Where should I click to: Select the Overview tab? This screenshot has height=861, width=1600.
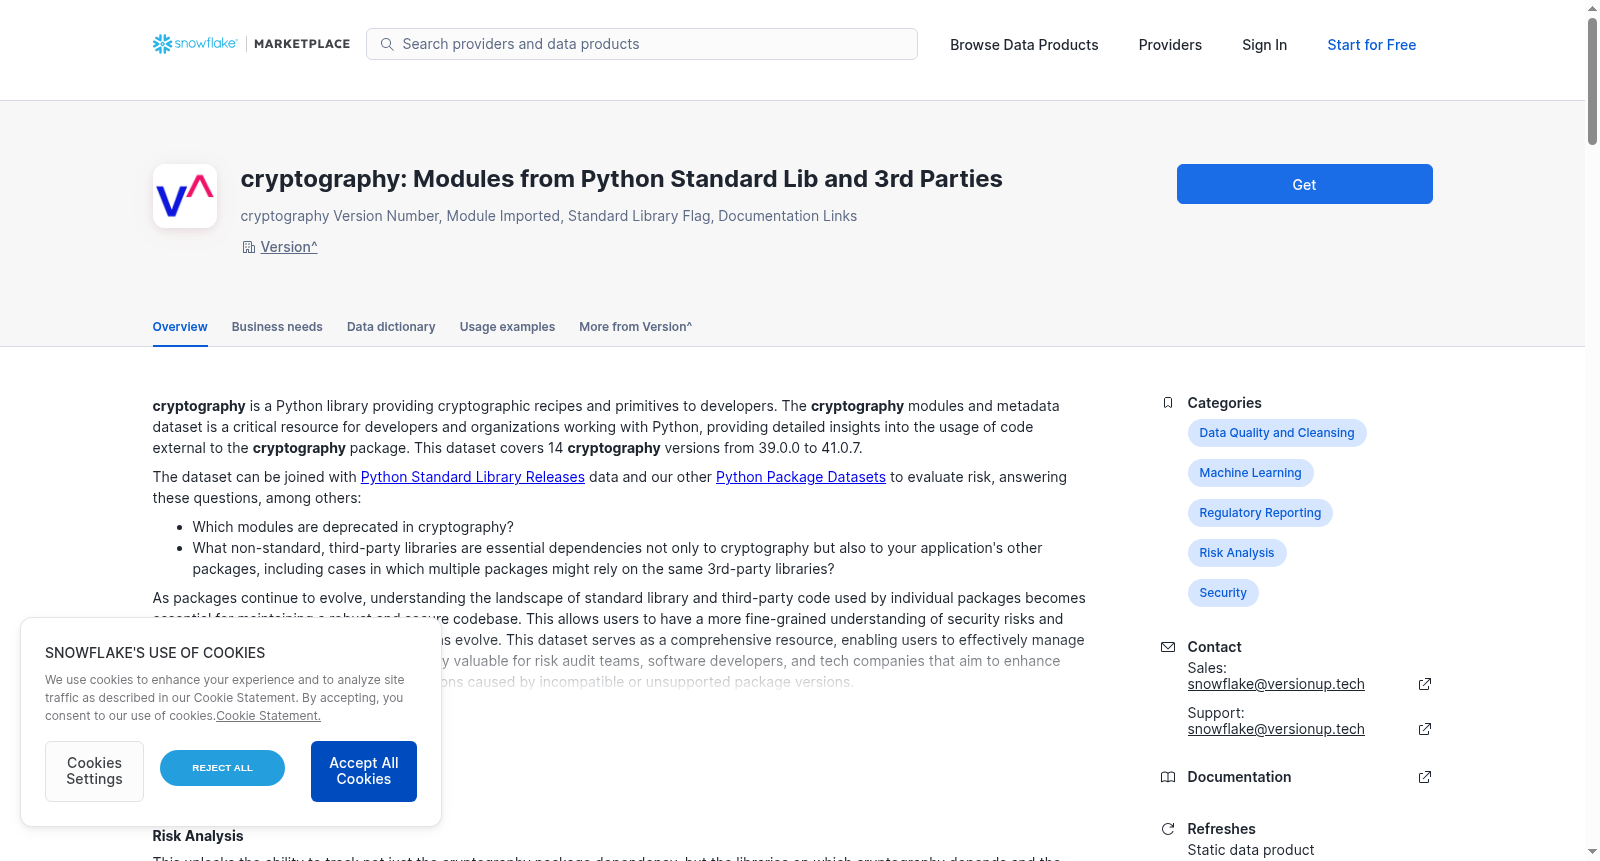(180, 327)
